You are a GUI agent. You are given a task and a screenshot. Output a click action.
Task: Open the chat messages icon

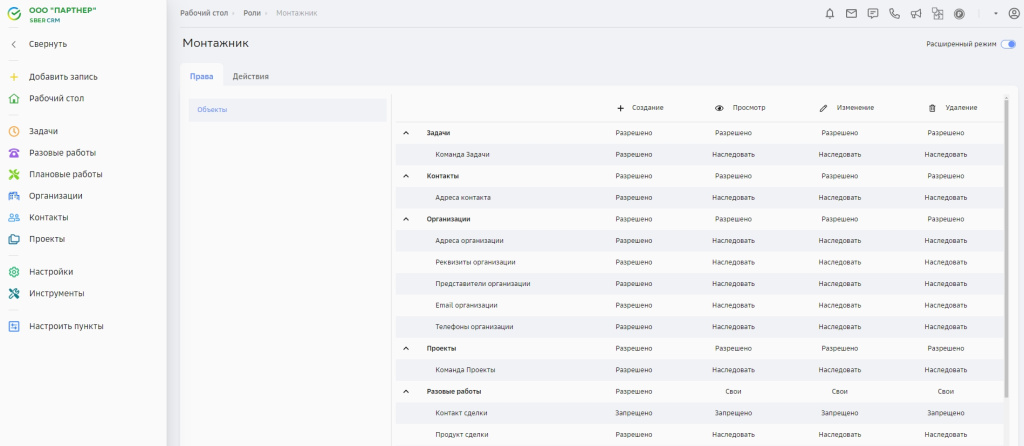(873, 13)
